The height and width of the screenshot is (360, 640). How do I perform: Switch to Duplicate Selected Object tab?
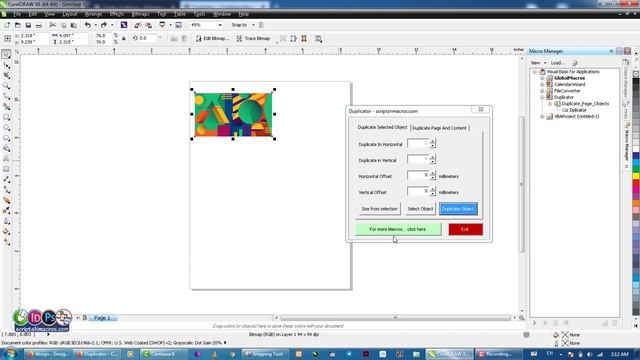[382, 127]
